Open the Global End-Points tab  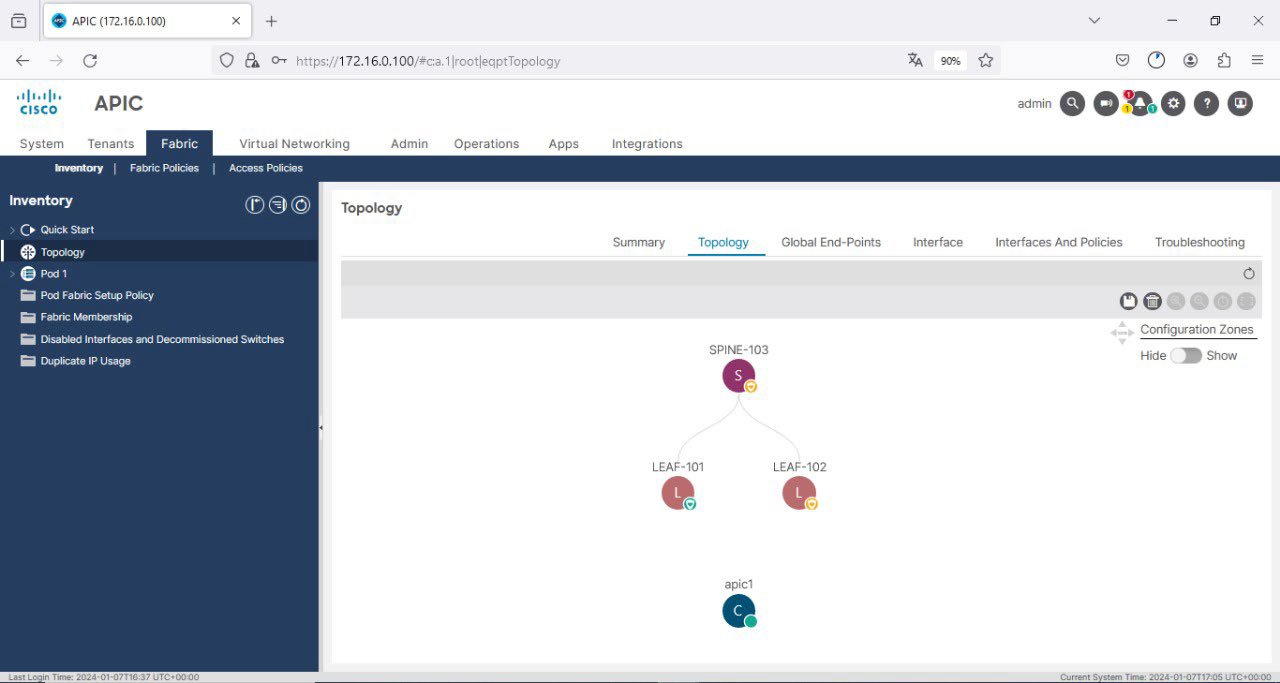(831, 242)
